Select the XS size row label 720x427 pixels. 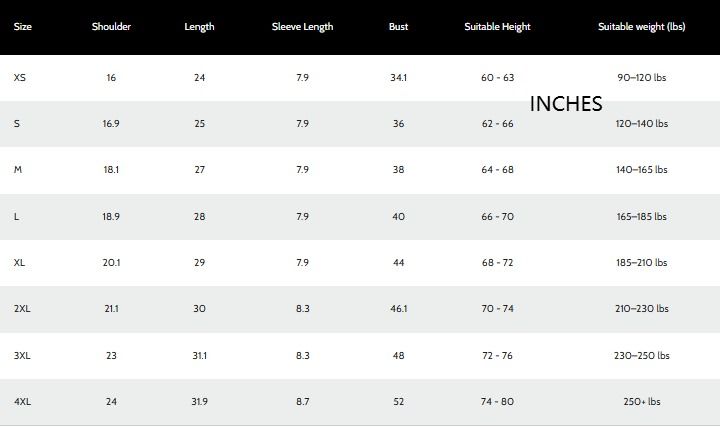pos(20,78)
